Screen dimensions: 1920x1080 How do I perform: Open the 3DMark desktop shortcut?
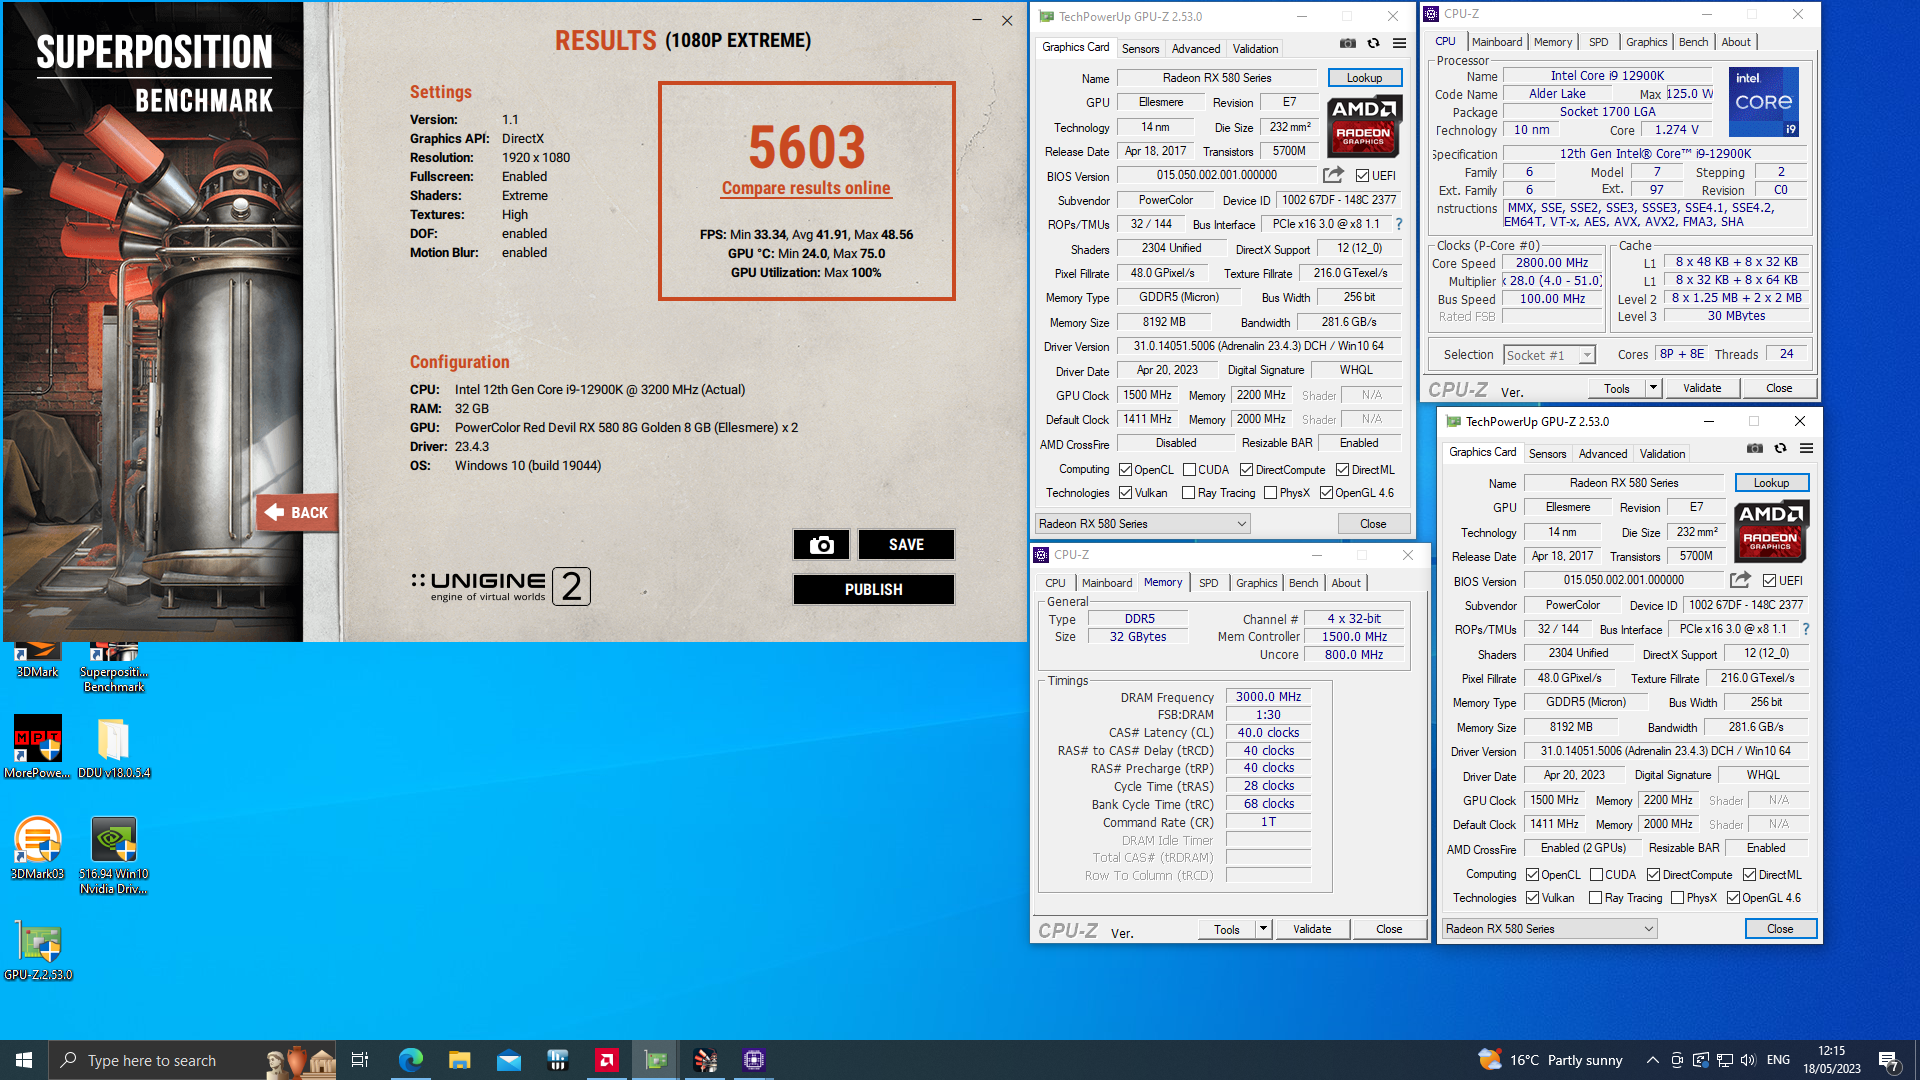pyautogui.click(x=38, y=660)
